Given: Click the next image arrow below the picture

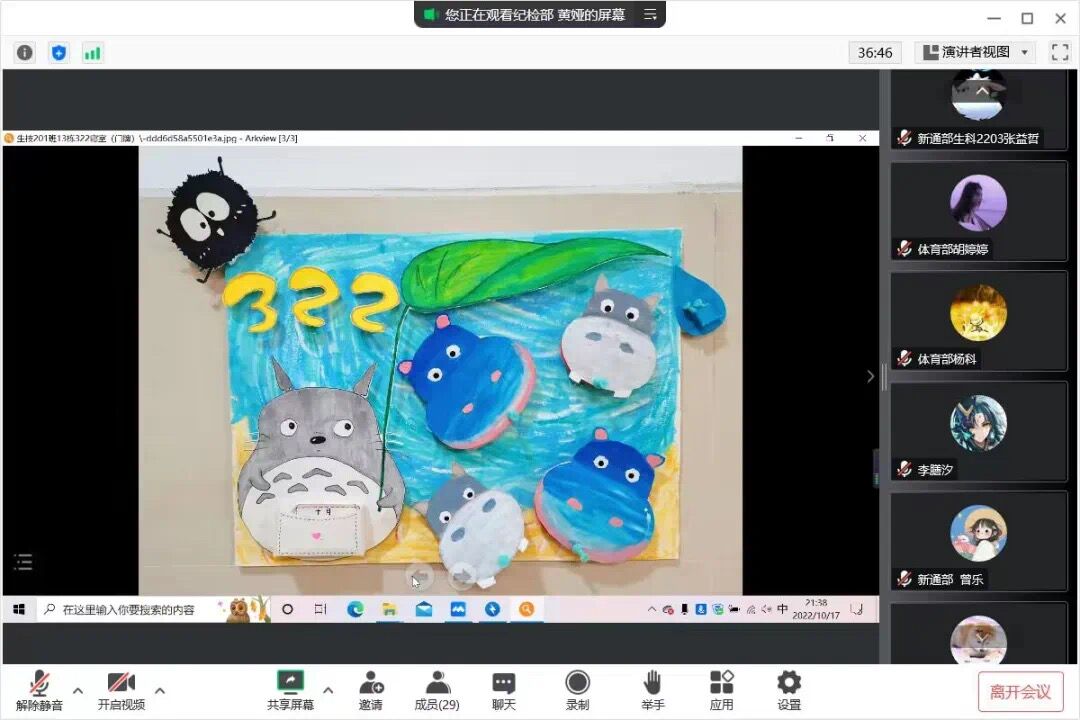Looking at the screenshot, I should pos(462,576).
